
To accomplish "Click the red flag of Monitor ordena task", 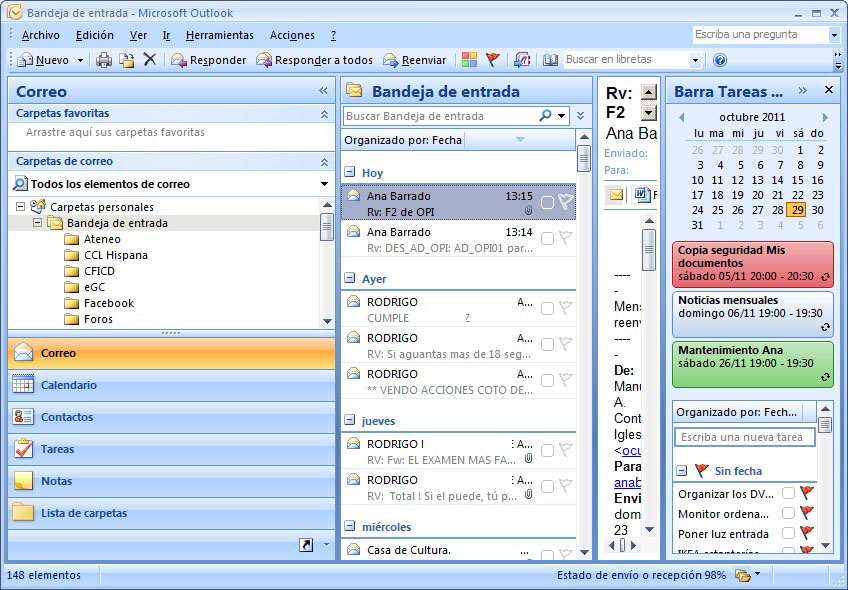I will click(806, 513).
